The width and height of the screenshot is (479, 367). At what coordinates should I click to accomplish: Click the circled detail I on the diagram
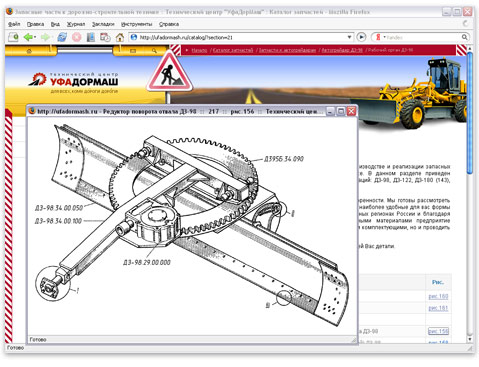53,284
